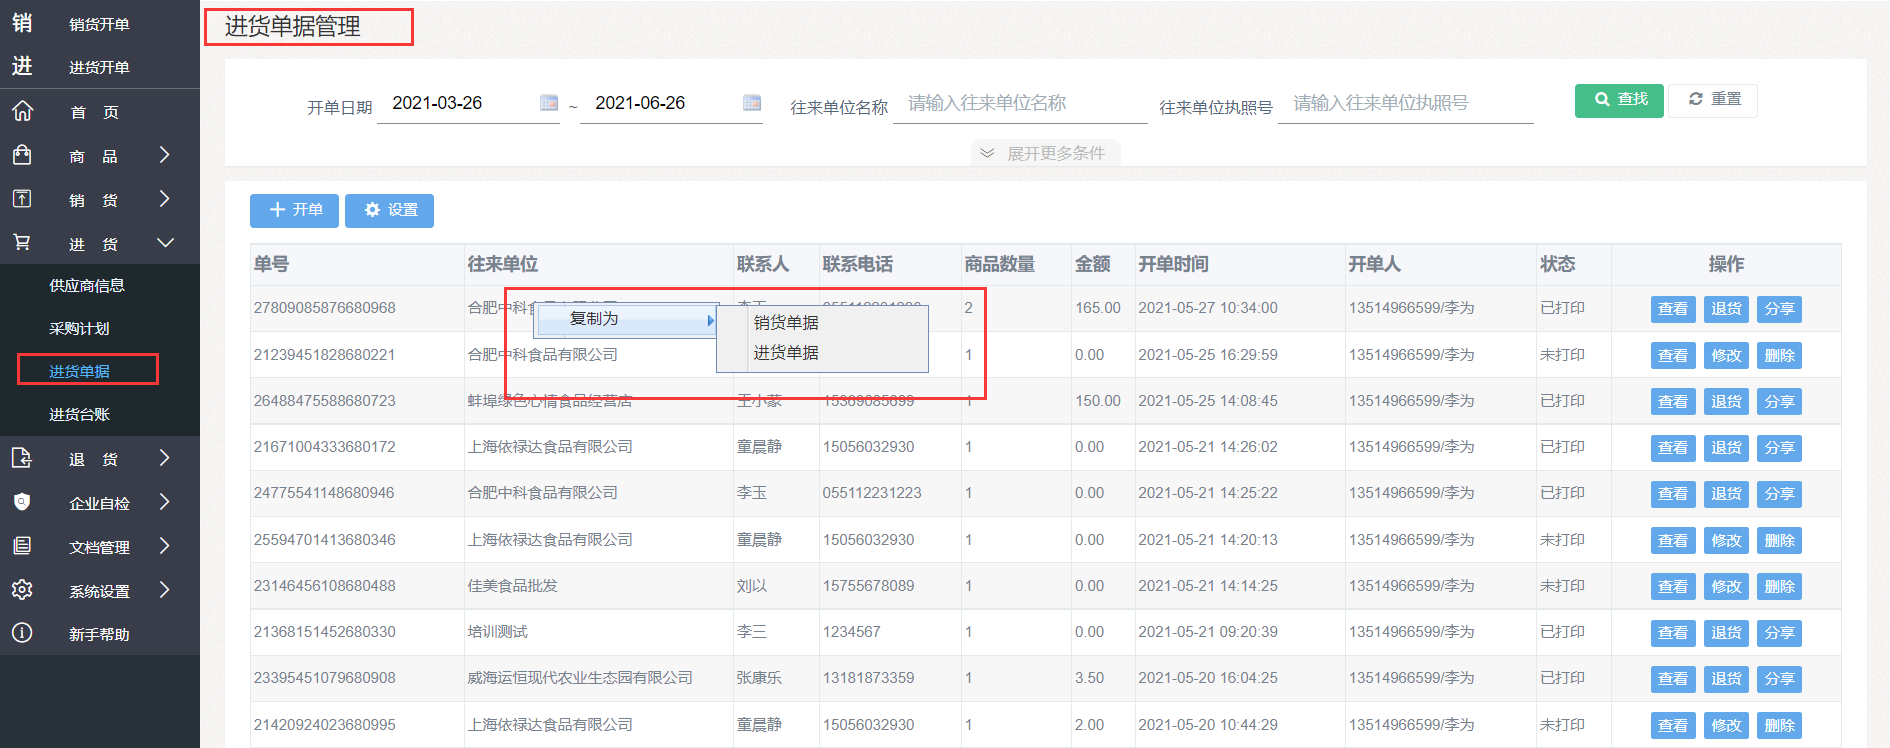Open the 销货开单 sales shortcut icon
The width and height of the screenshot is (1890, 748).
point(22,23)
